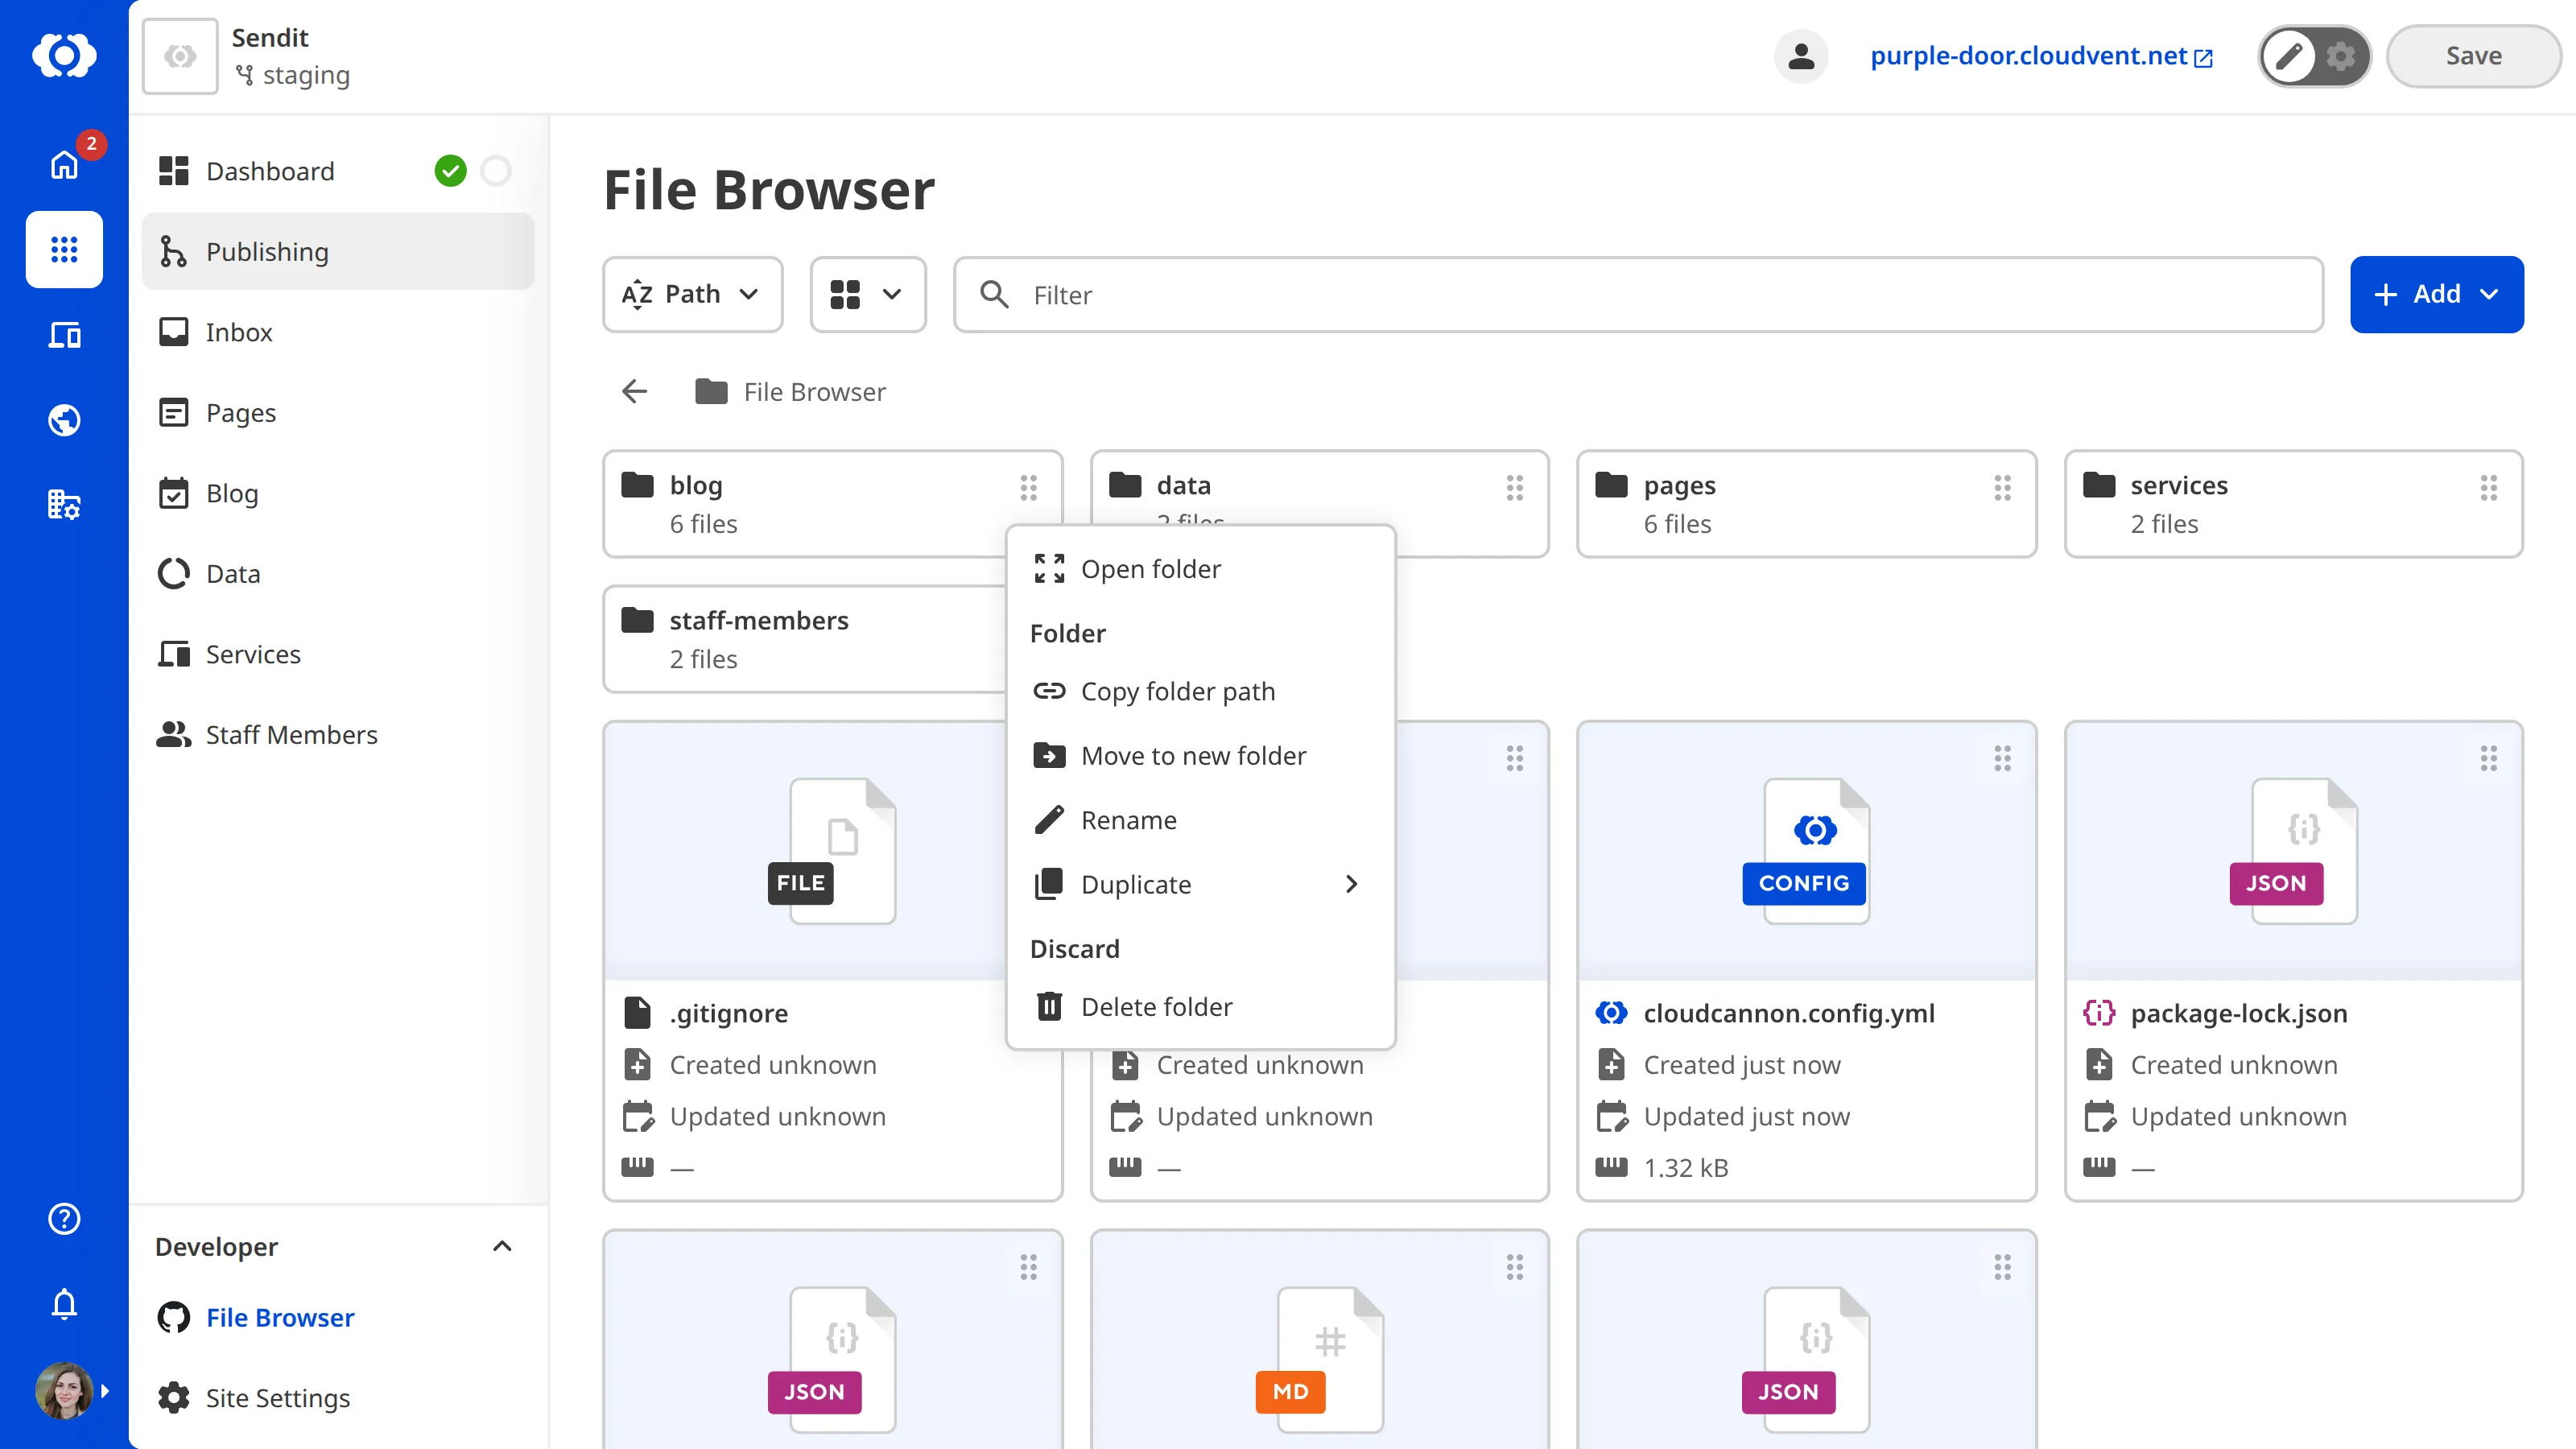Choose Open folder in context menu
The image size is (2576, 1449).
tap(1200, 569)
